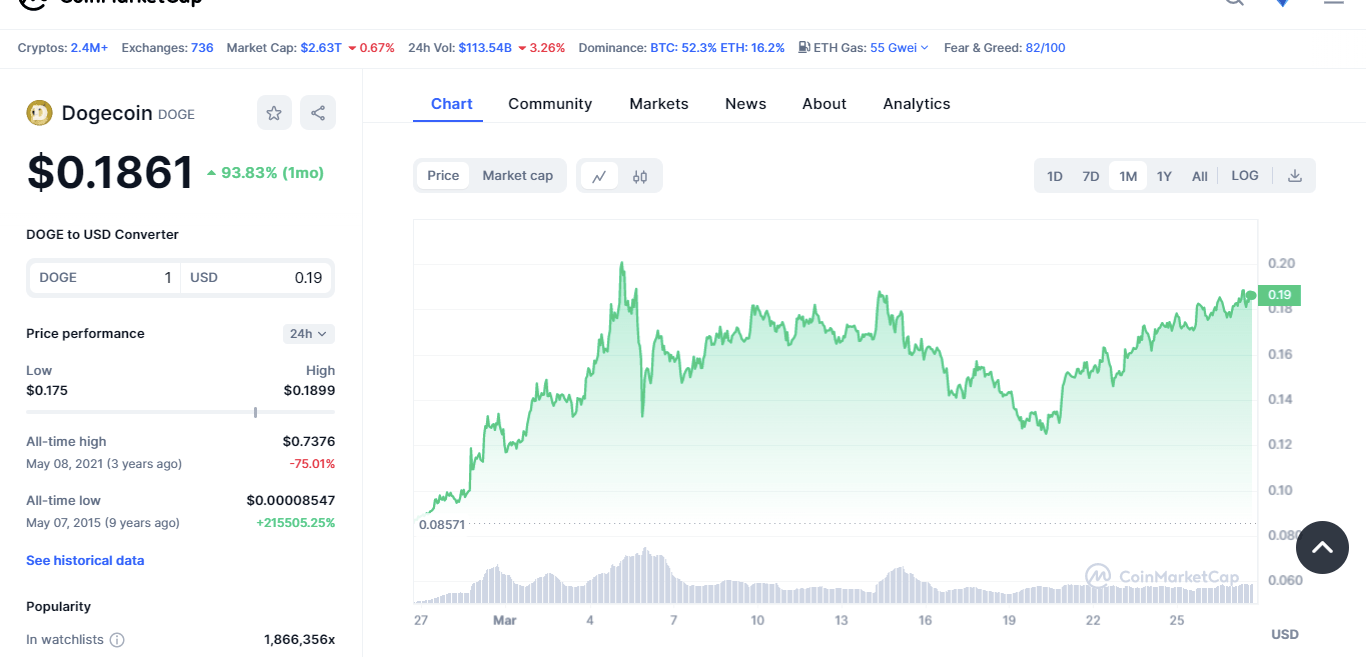1366x657 pixels.
Task: Click the 0.08571 starting price label
Action: click(442, 525)
